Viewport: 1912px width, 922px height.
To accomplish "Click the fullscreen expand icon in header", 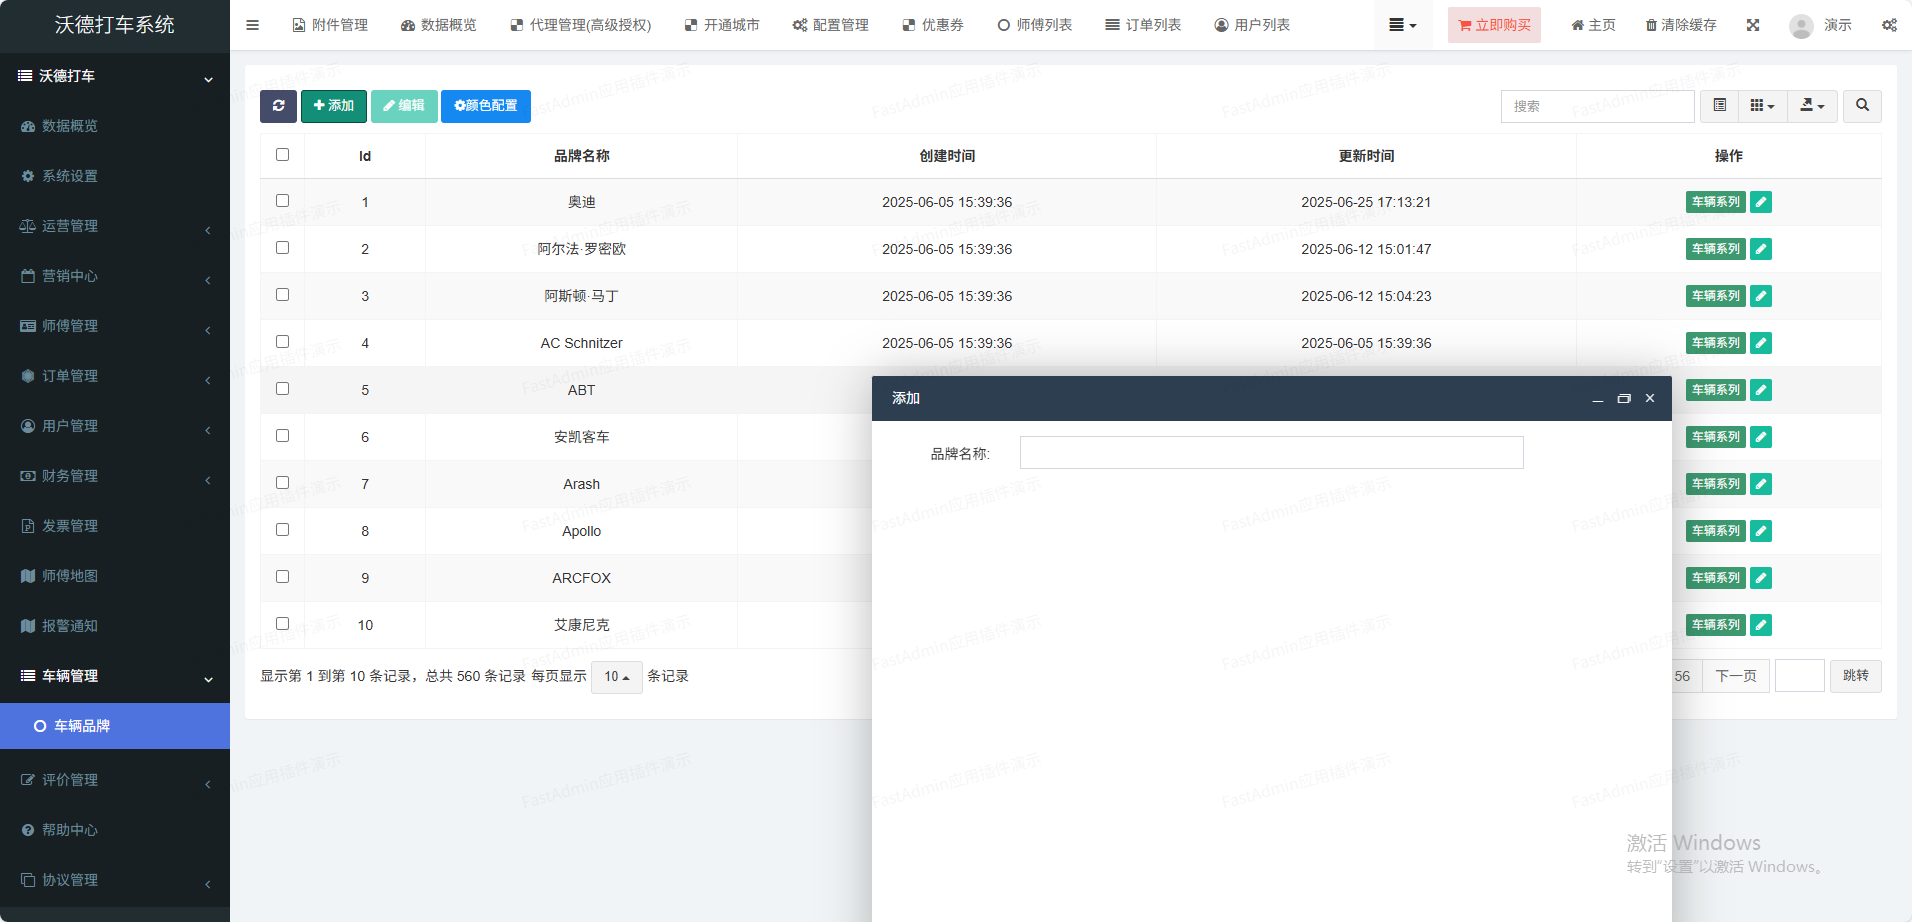I will (x=1753, y=25).
